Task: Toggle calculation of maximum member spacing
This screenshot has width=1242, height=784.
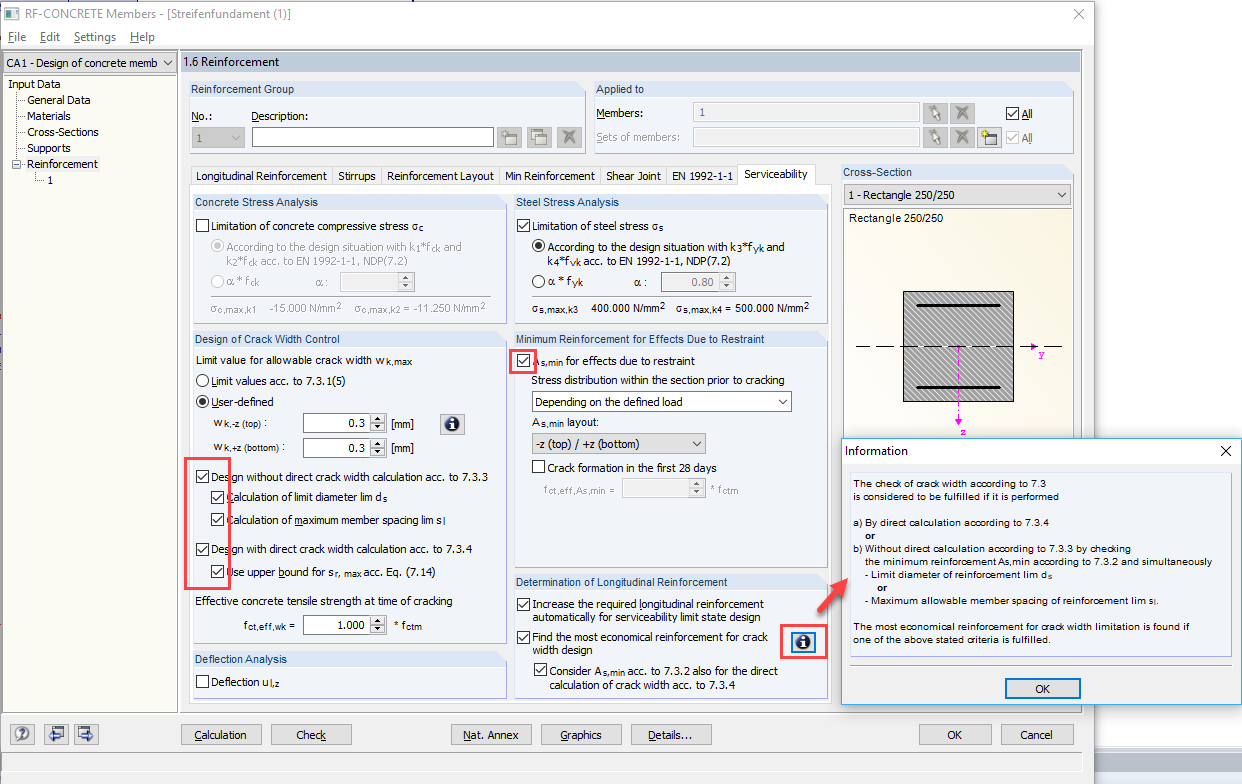Action: click(219, 520)
